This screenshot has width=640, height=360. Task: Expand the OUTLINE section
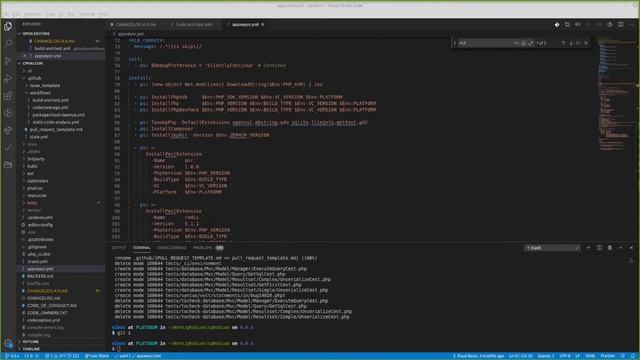31,342
